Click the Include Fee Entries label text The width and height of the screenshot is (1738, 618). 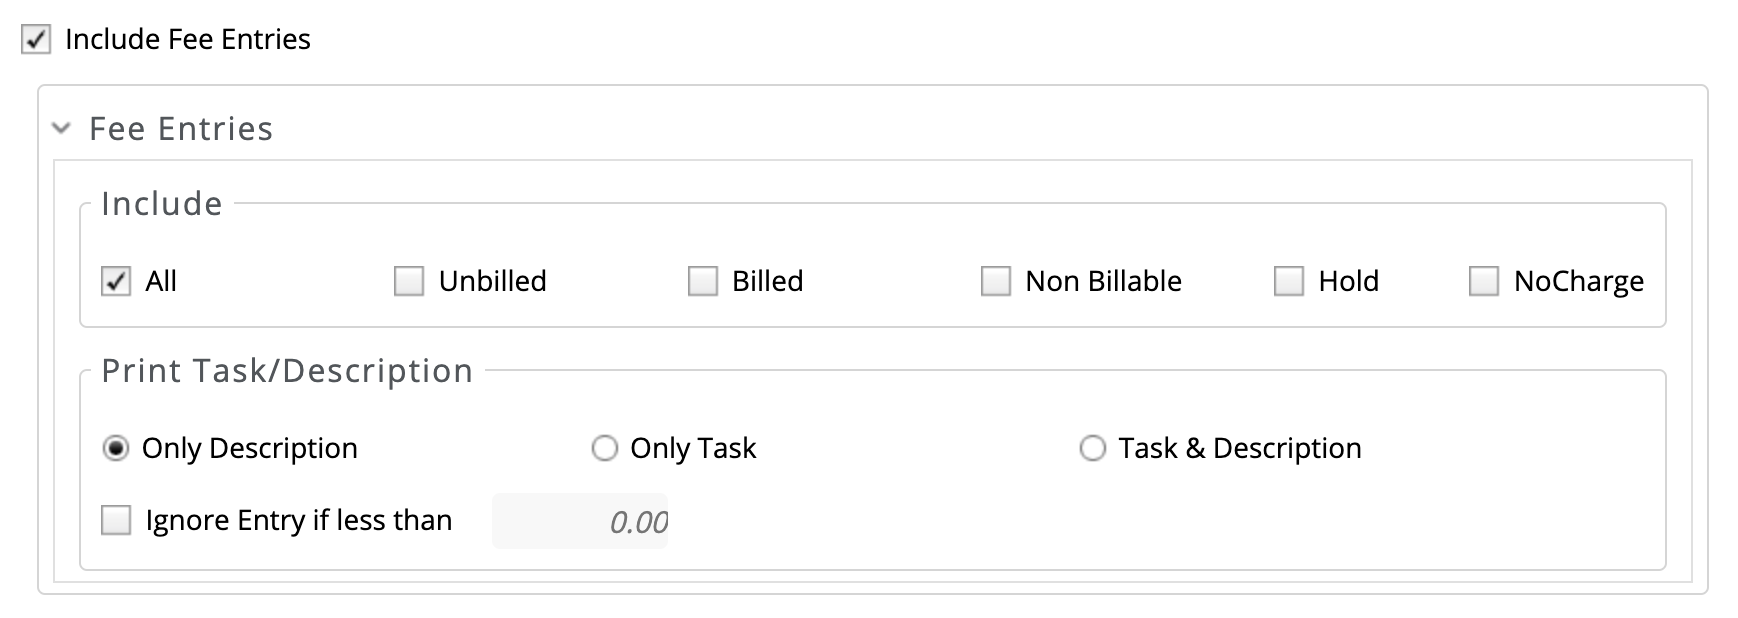[188, 39]
